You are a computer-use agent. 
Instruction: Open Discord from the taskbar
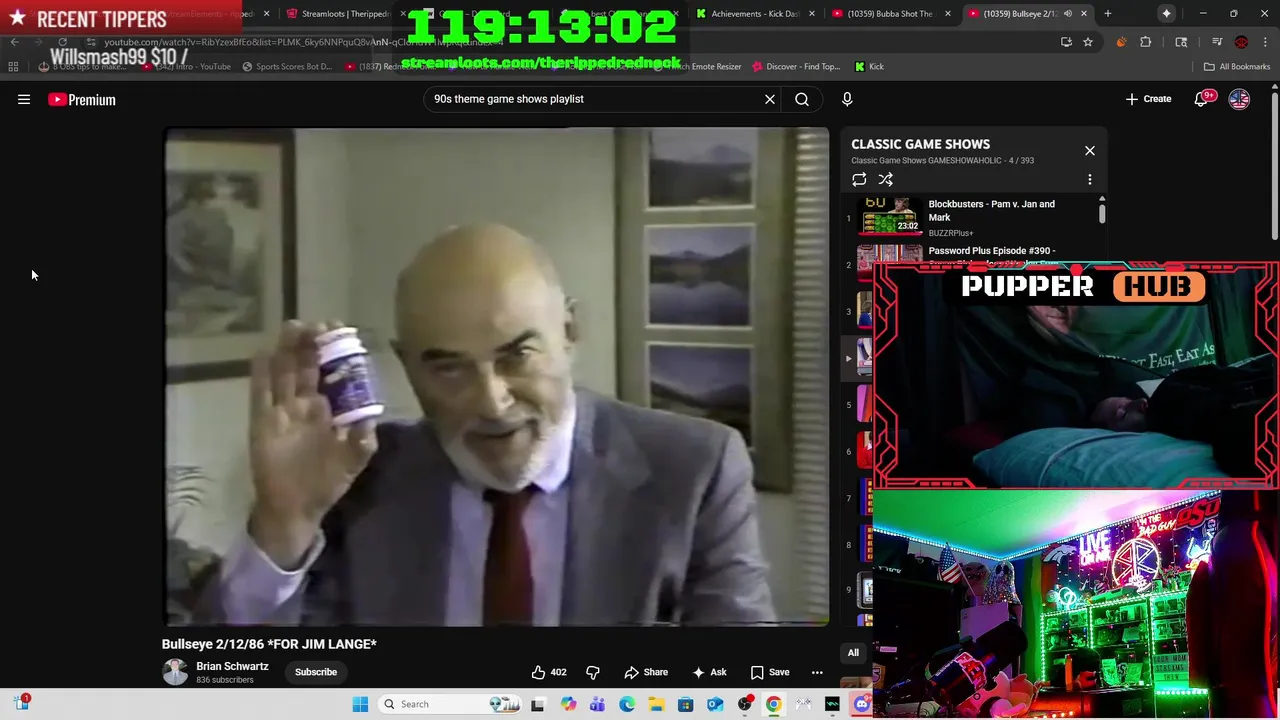(862, 704)
